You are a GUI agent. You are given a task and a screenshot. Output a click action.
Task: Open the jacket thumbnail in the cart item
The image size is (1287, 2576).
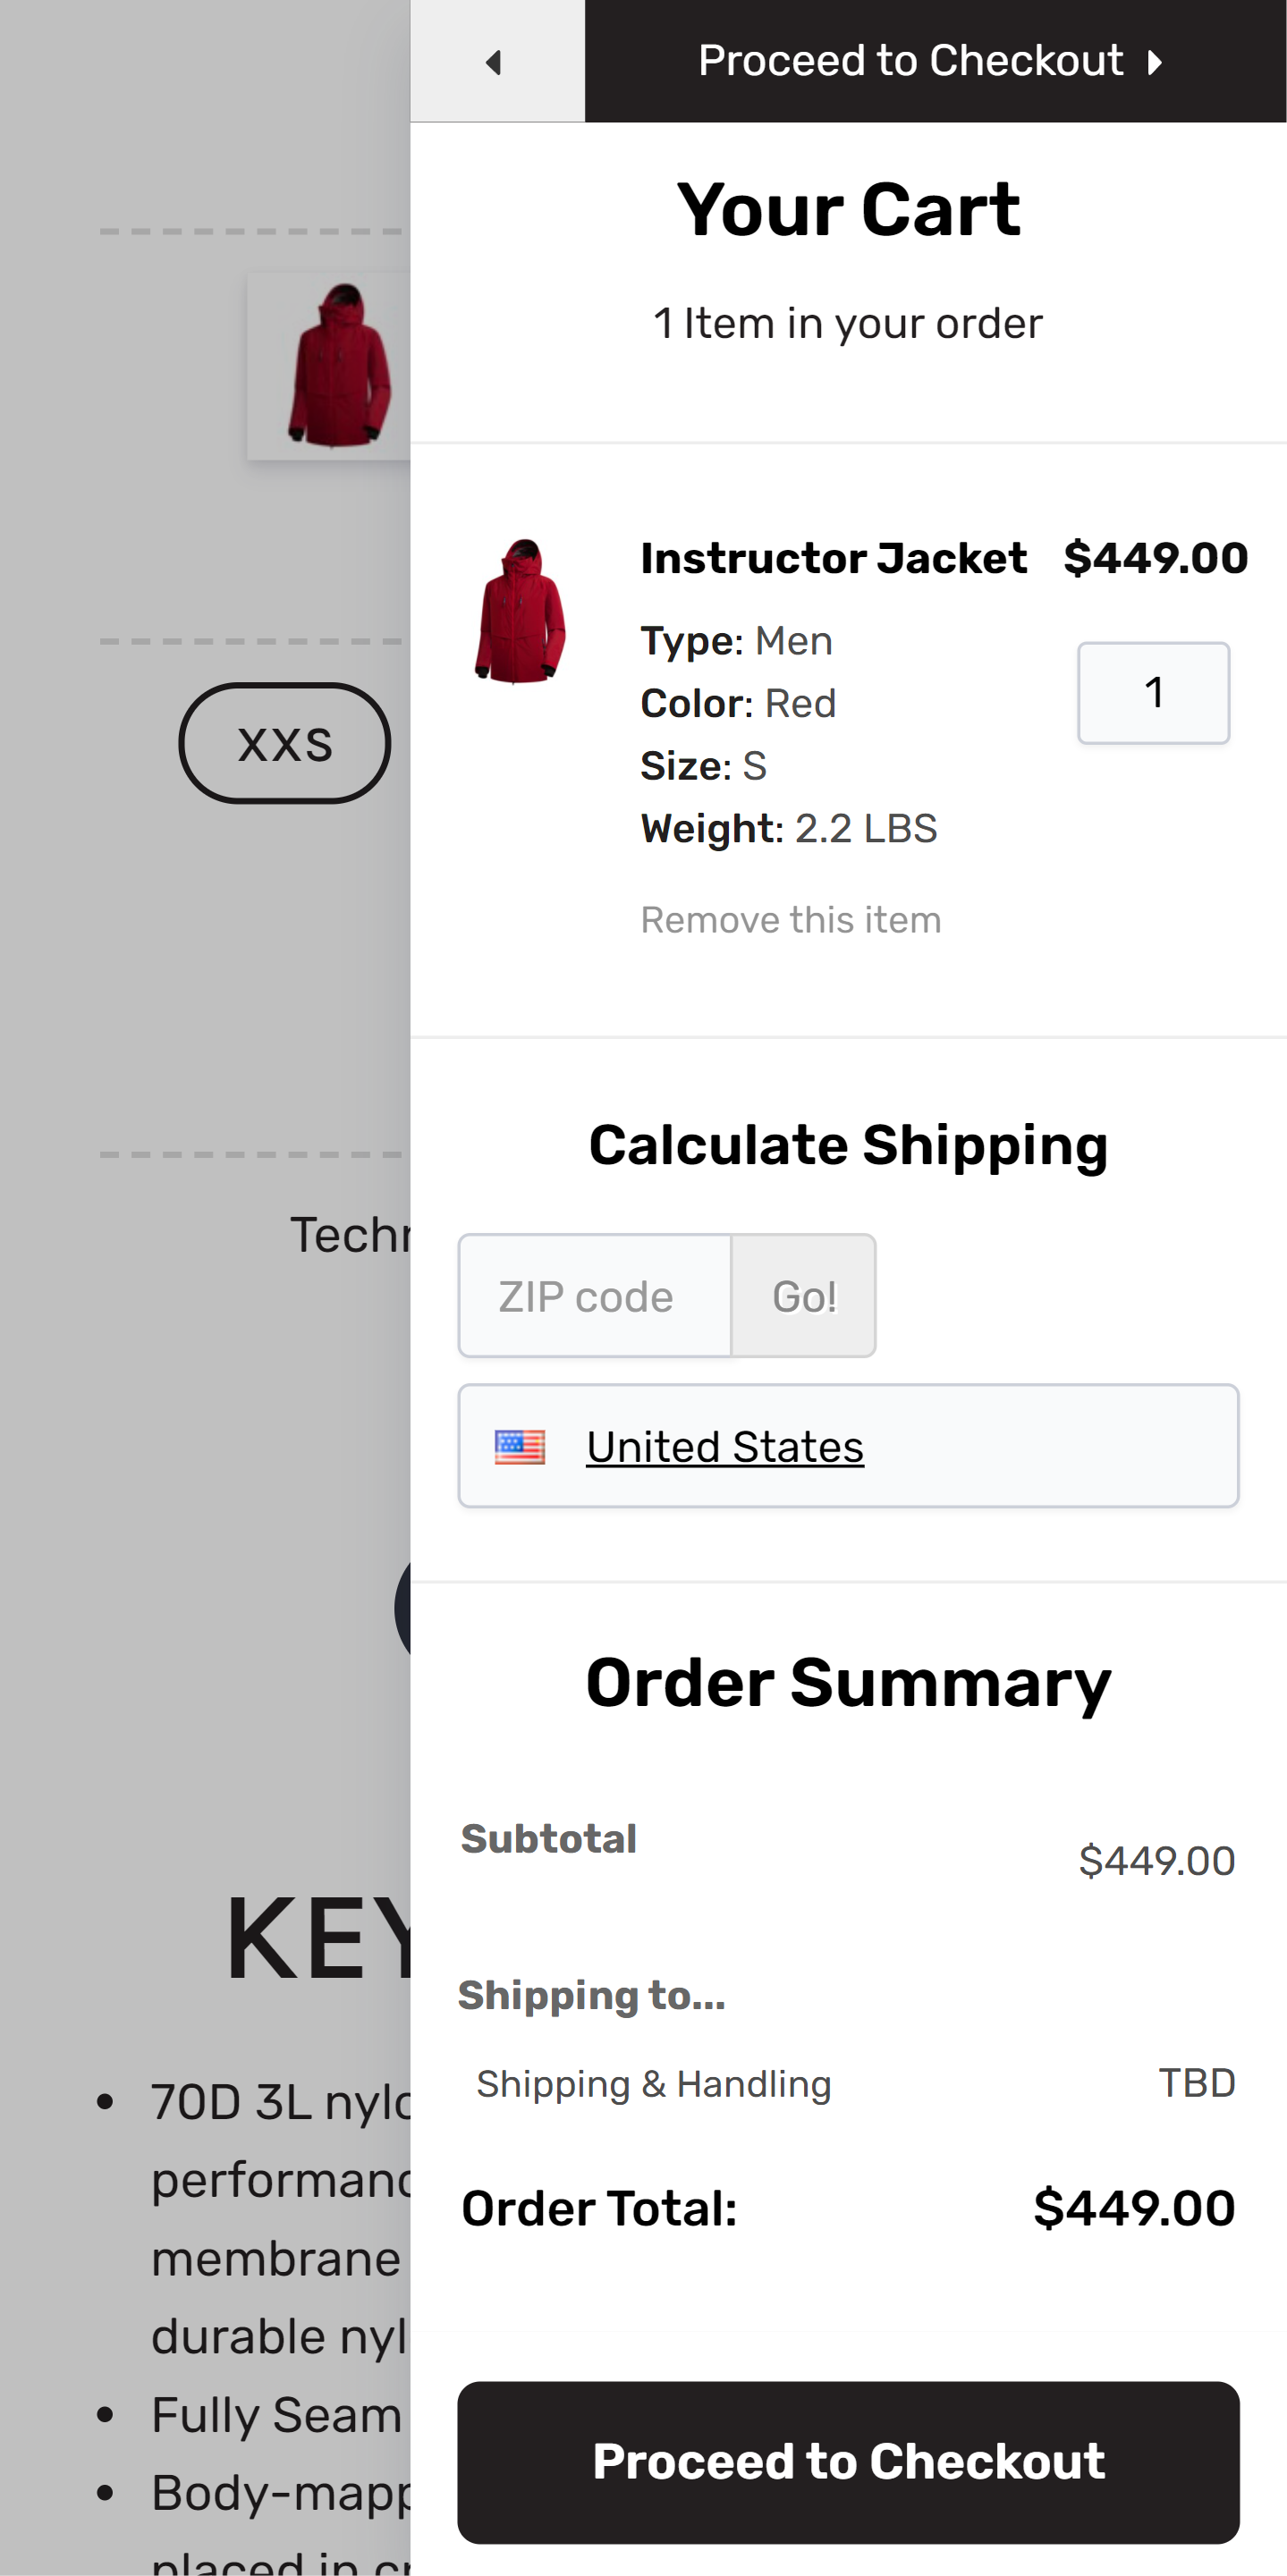pyautogui.click(x=520, y=610)
